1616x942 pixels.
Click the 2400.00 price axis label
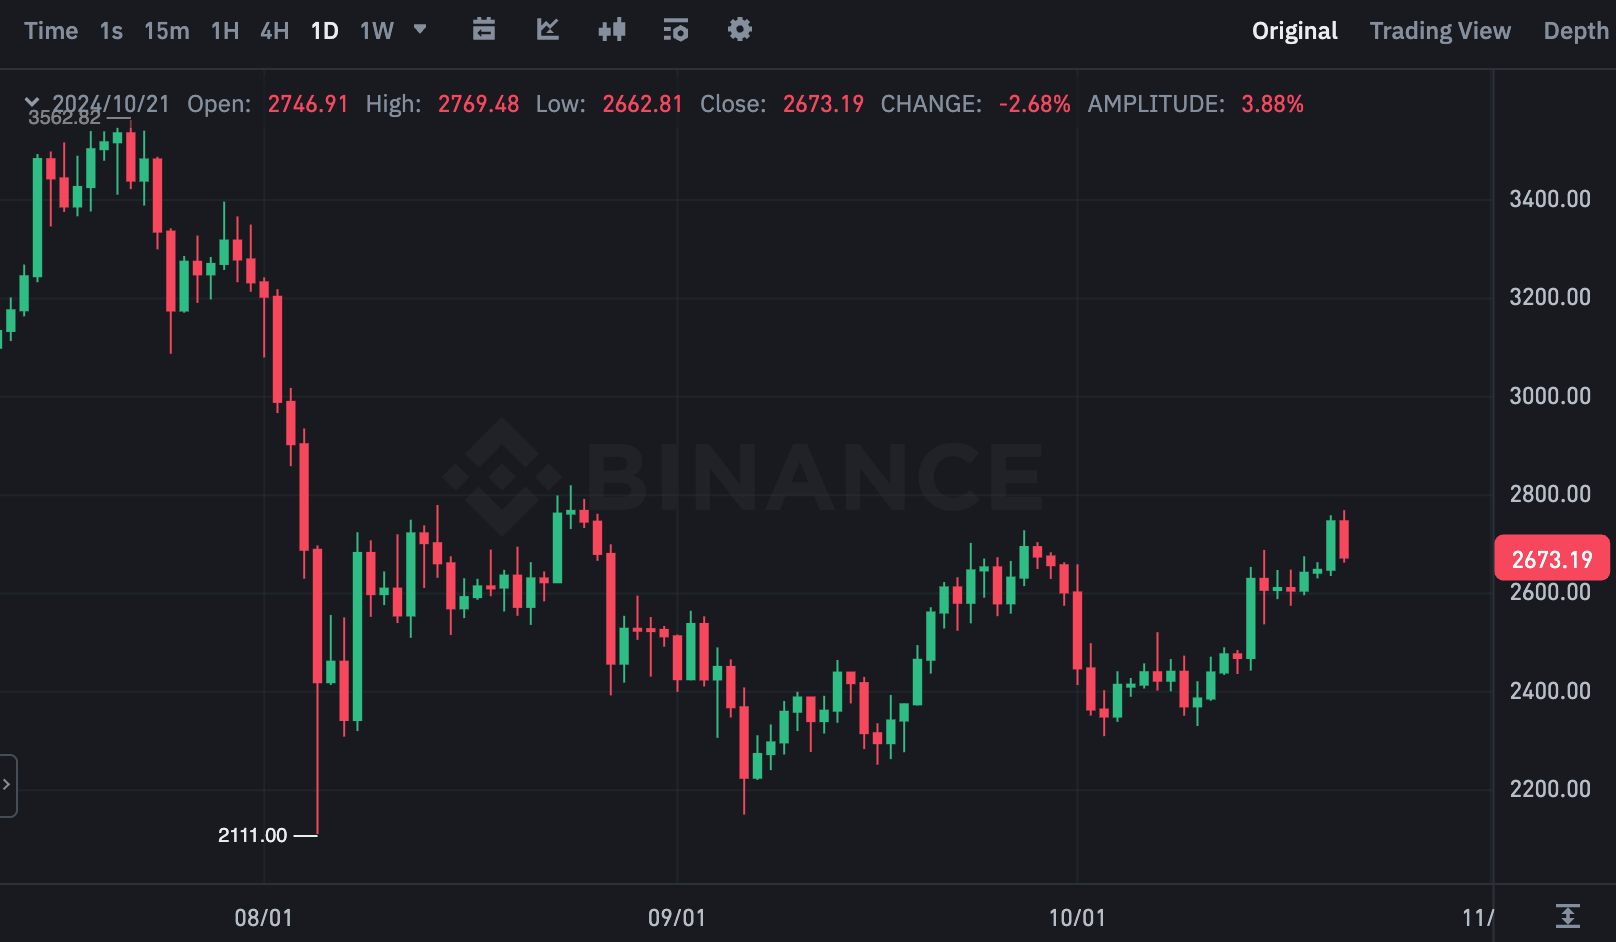click(x=1550, y=691)
